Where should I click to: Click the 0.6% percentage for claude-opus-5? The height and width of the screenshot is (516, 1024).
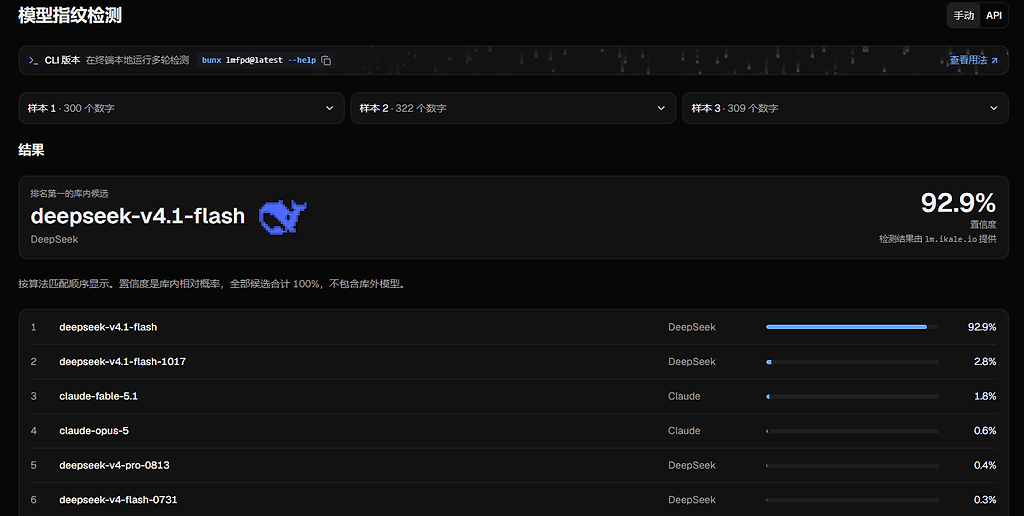pyautogui.click(x=985, y=431)
